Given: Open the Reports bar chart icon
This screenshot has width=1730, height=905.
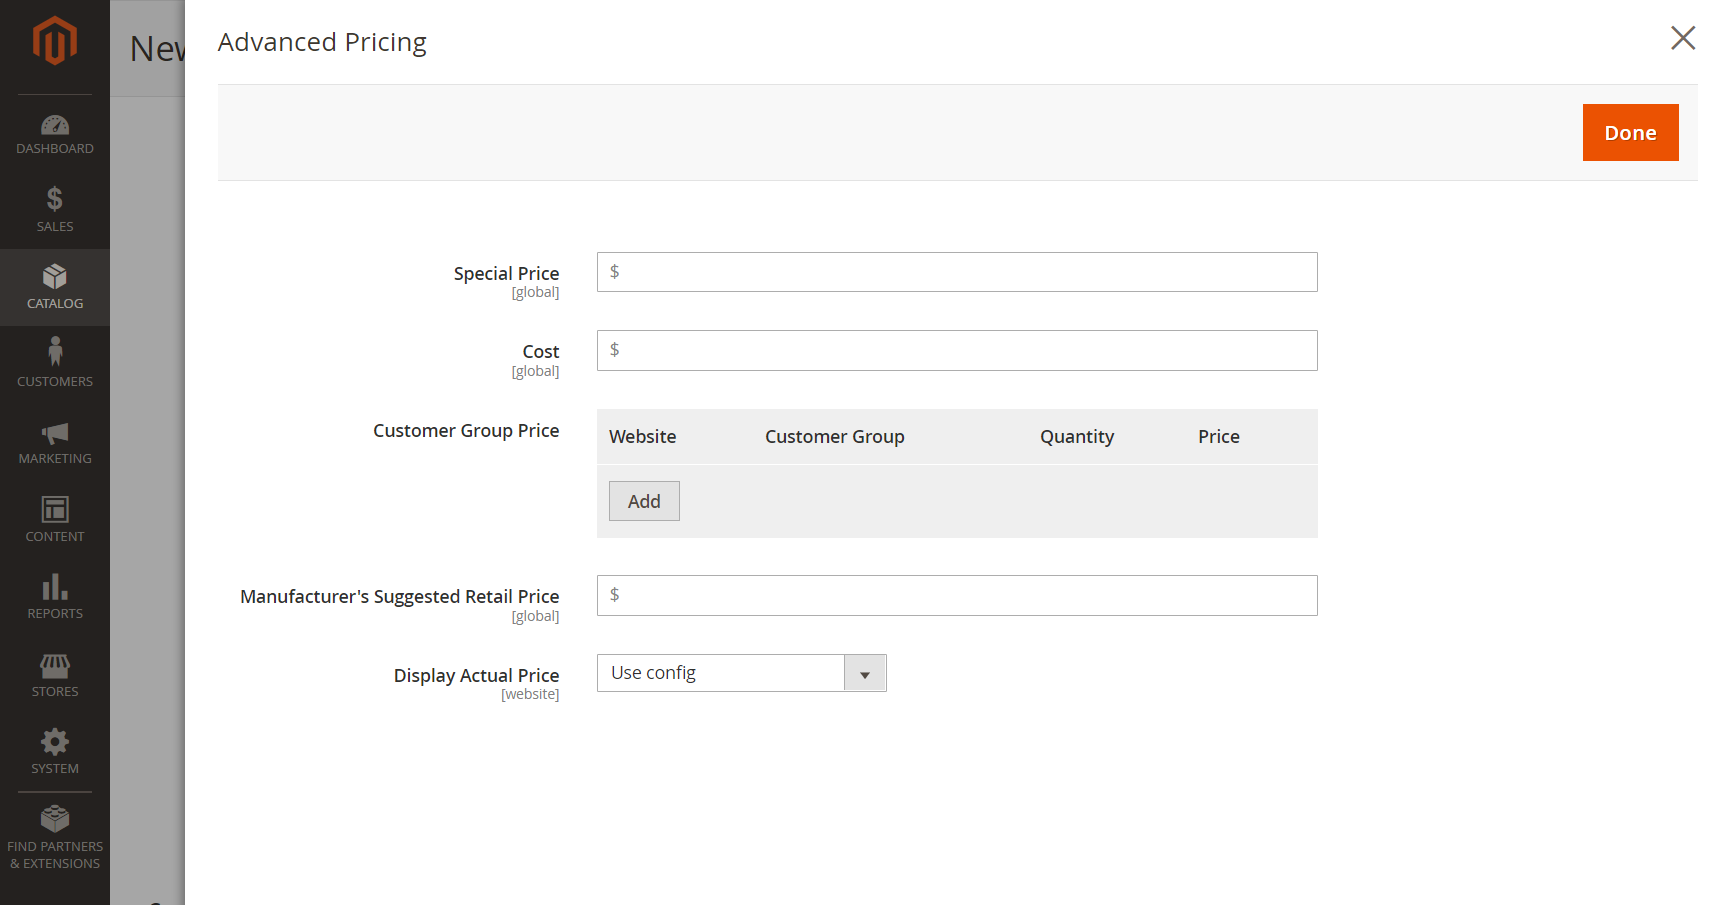Looking at the screenshot, I should click(55, 586).
